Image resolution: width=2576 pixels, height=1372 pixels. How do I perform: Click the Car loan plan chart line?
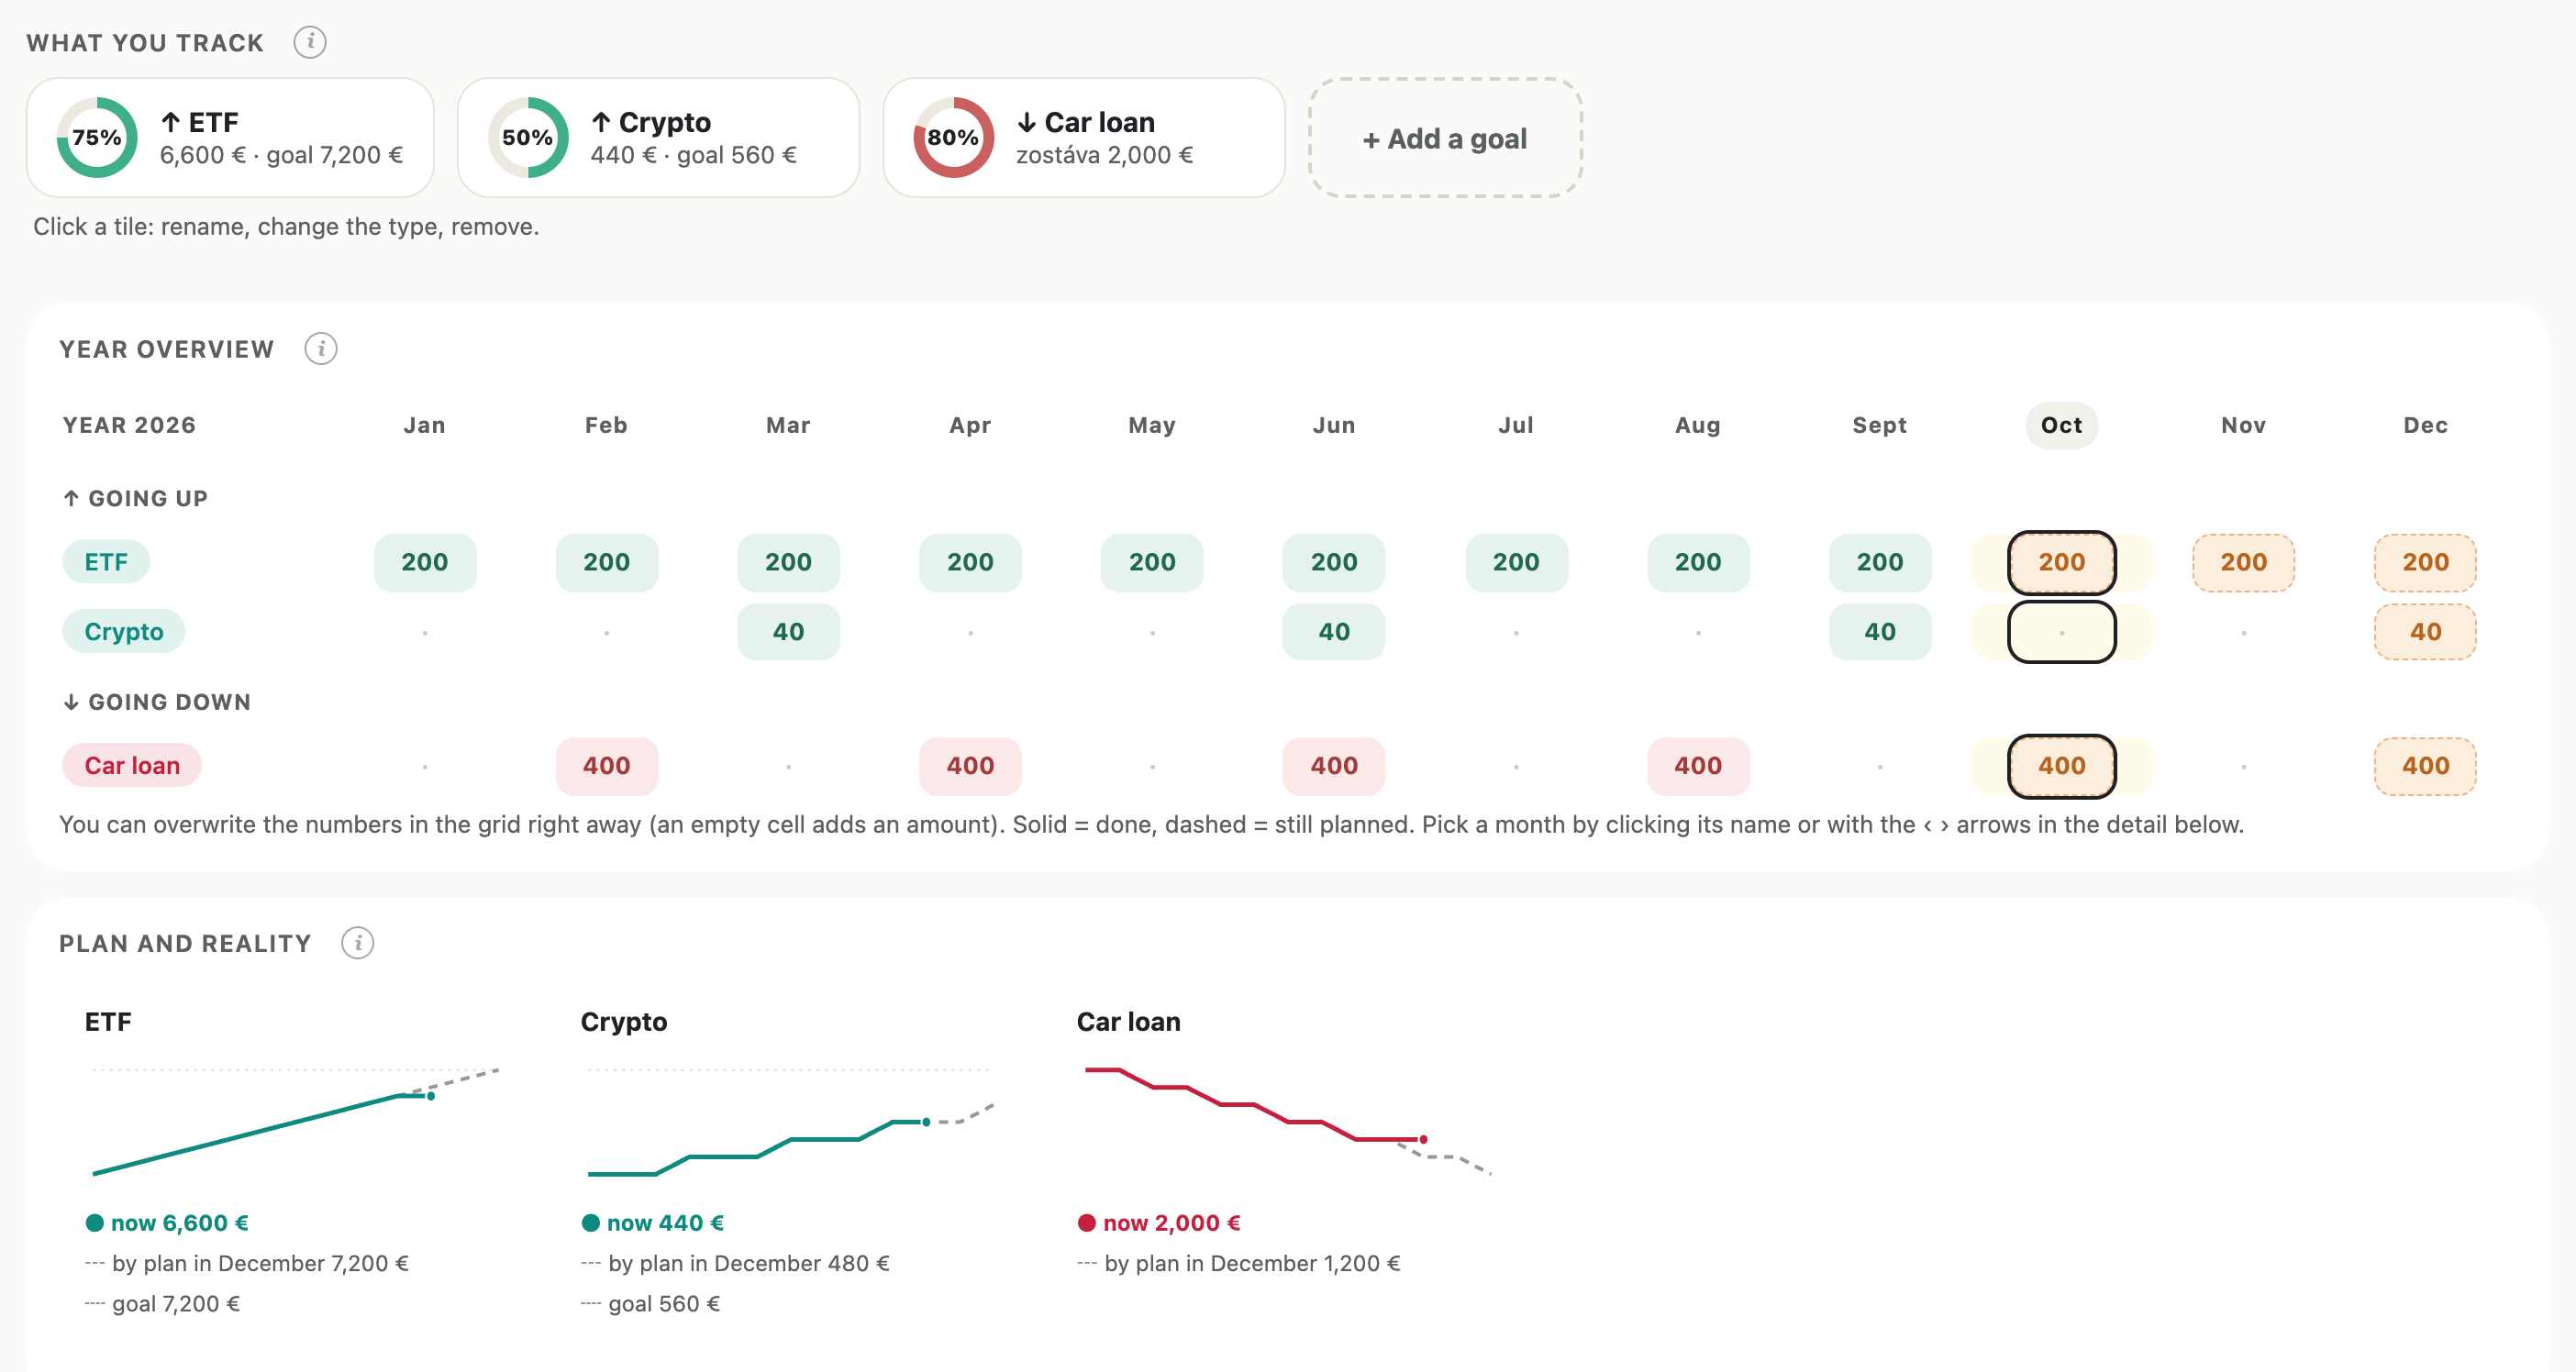1287,1121
